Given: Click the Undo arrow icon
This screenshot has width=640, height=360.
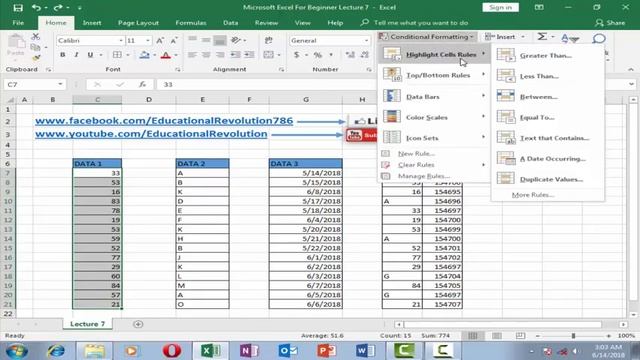Looking at the screenshot, I should 36,7.
